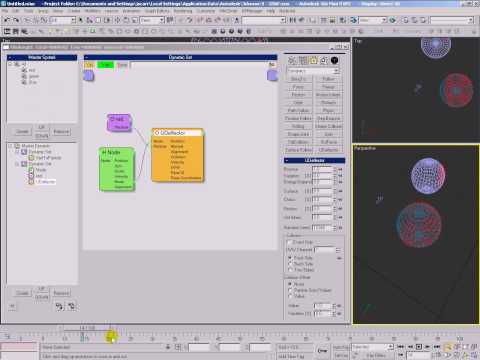Click the current frame number field
The image size is (480, 360).
pyautogui.click(x=419, y=355)
